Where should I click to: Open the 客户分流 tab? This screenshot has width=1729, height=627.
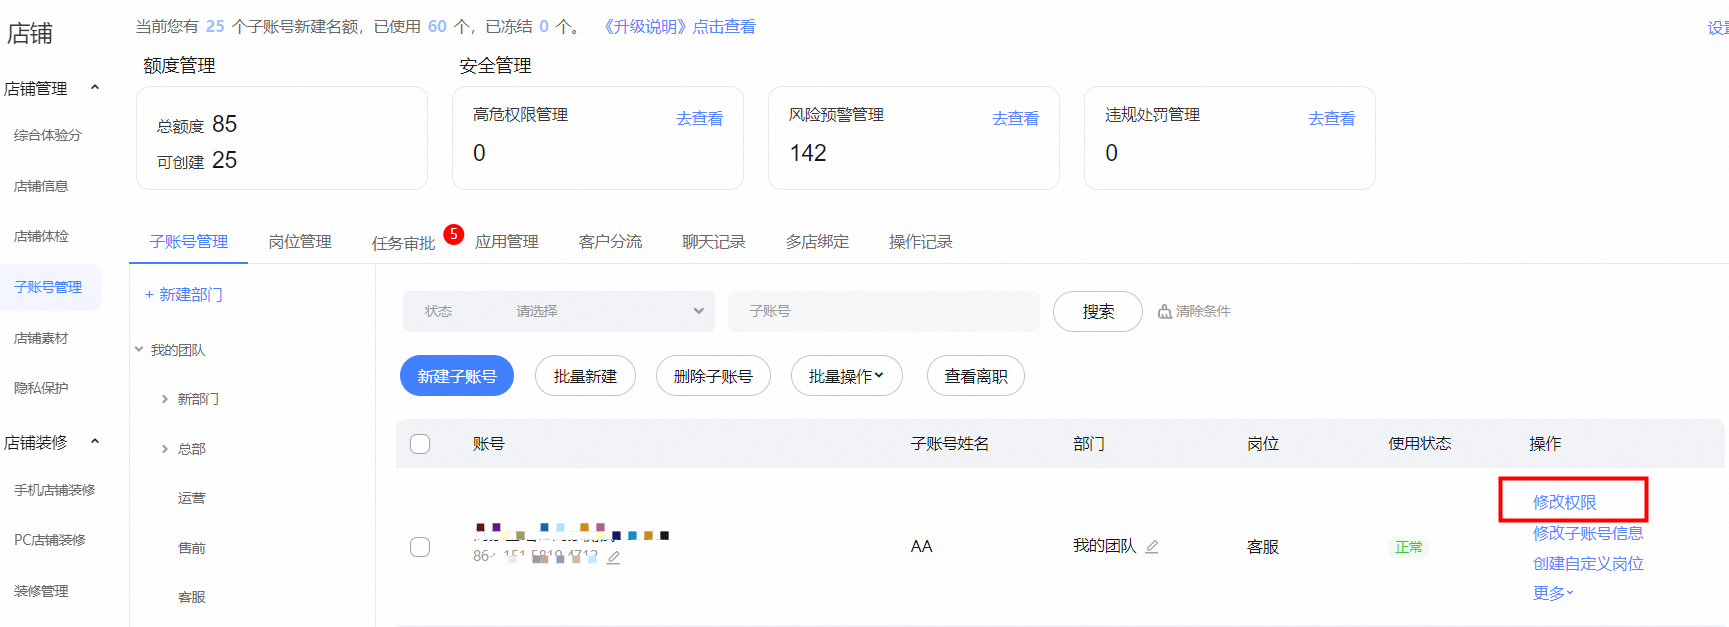610,242
